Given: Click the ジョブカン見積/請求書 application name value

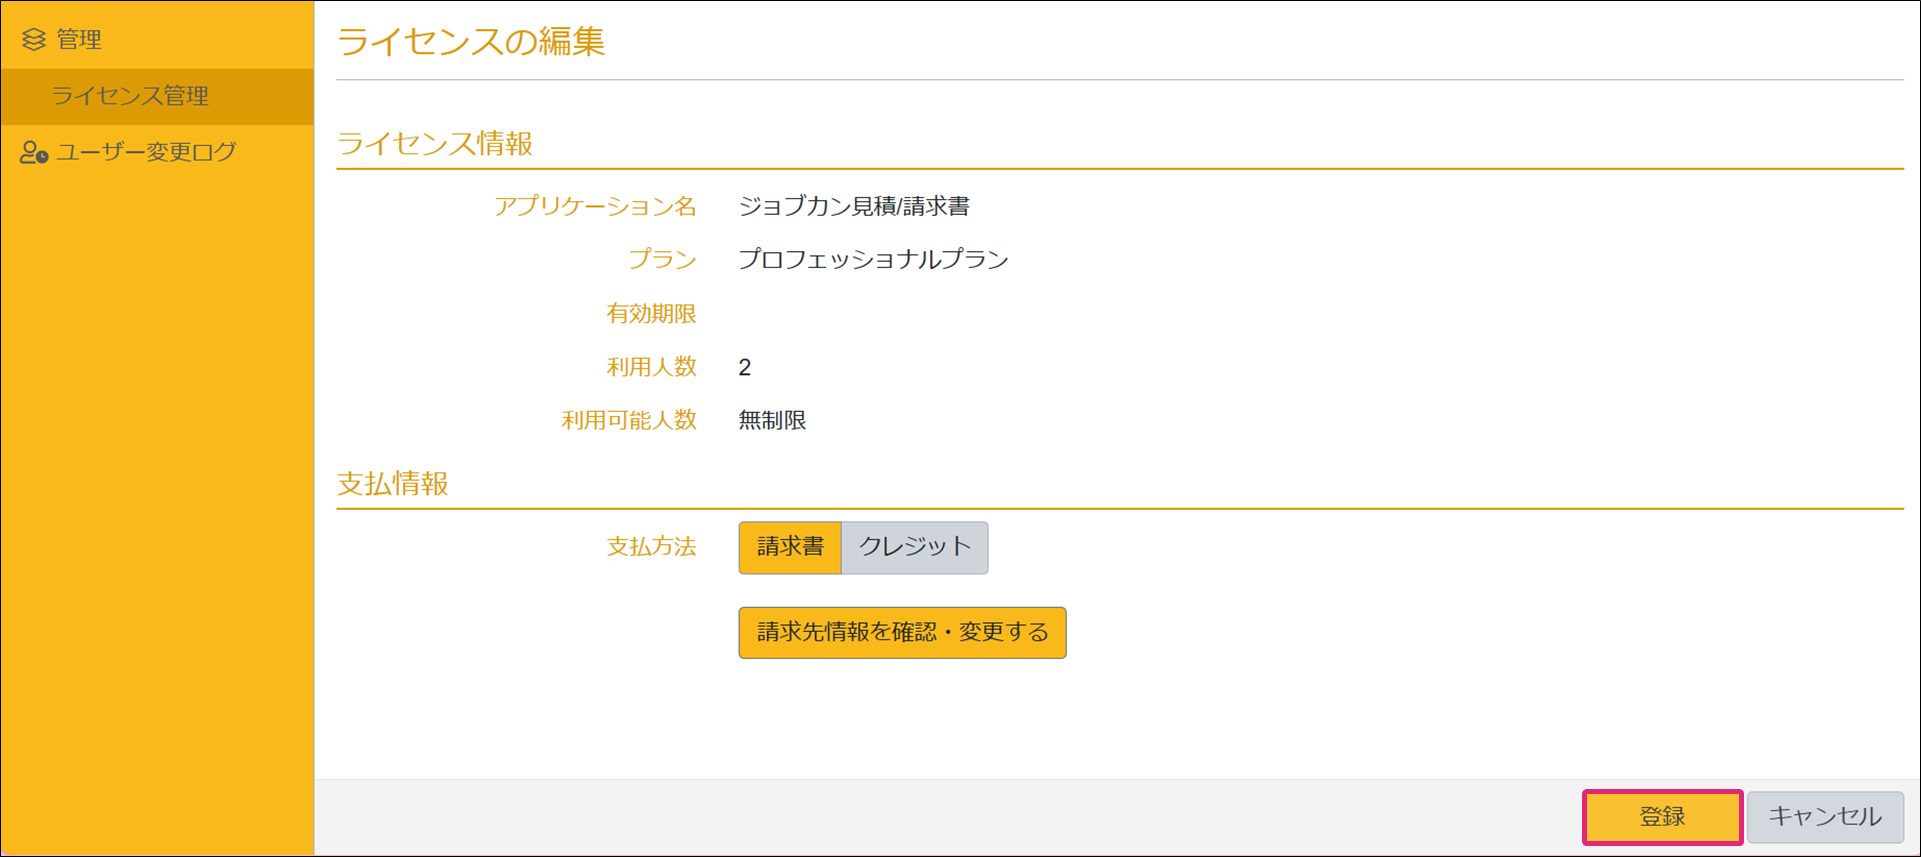Looking at the screenshot, I should 854,207.
